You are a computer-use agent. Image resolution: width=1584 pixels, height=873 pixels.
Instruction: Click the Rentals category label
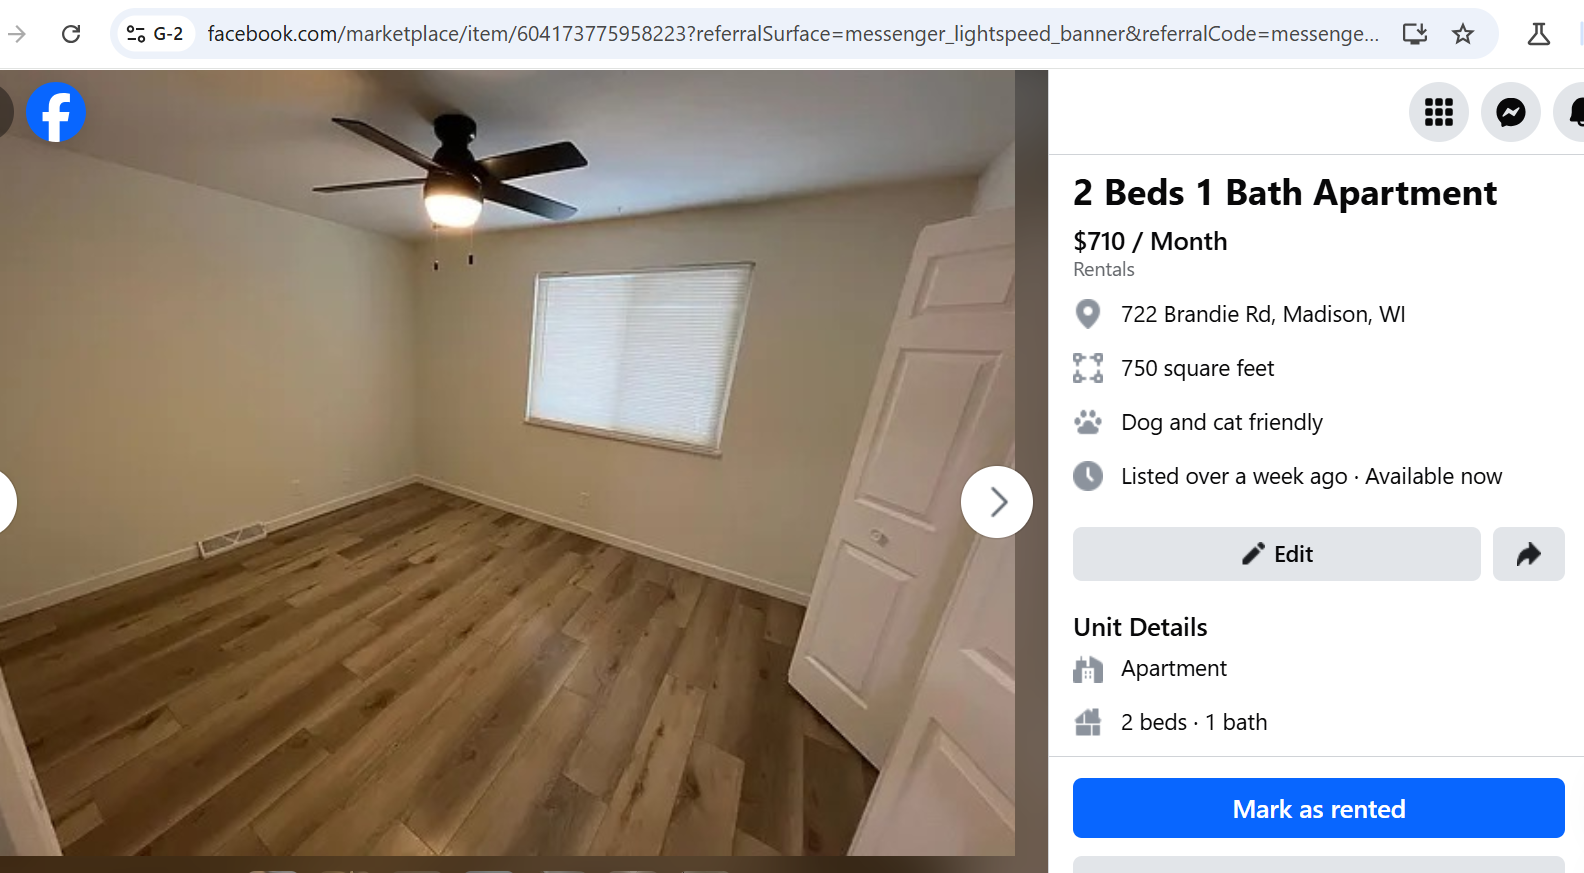[1104, 269]
